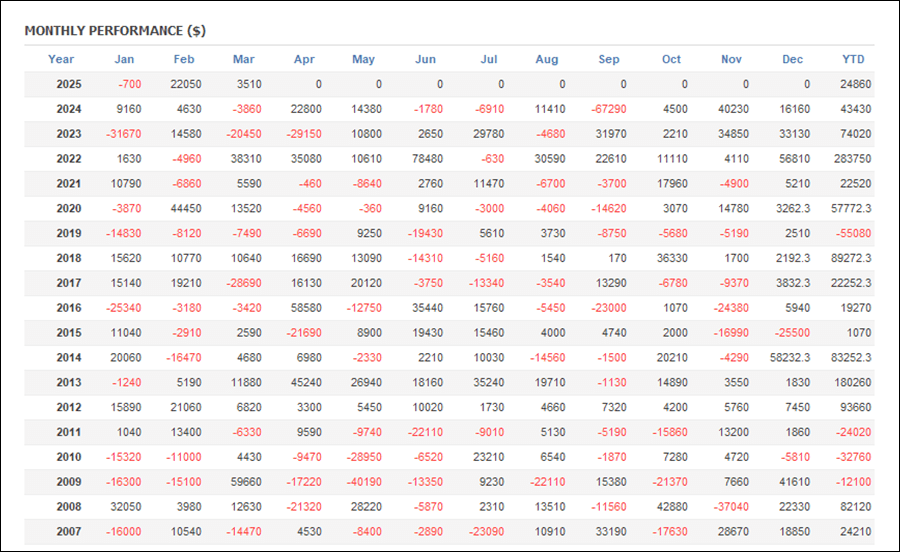Click 2023 YTD value 74020
Viewport: 900px width, 552px height.
(x=856, y=134)
